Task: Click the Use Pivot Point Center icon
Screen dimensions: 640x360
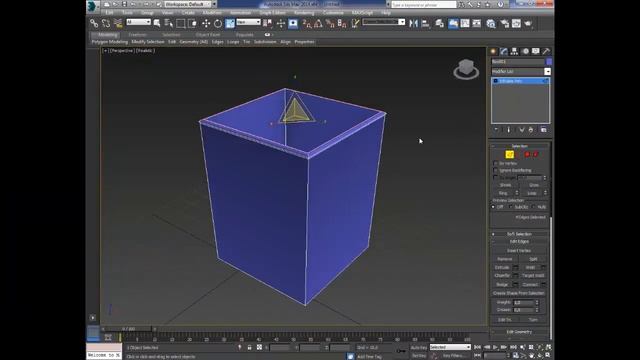Action: coord(268,23)
